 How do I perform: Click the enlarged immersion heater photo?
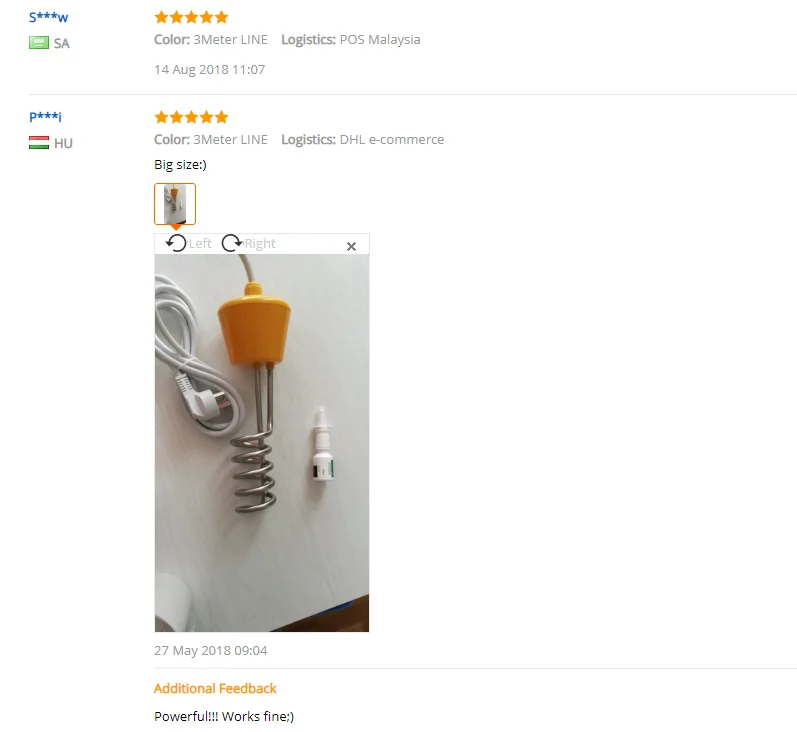coord(262,443)
